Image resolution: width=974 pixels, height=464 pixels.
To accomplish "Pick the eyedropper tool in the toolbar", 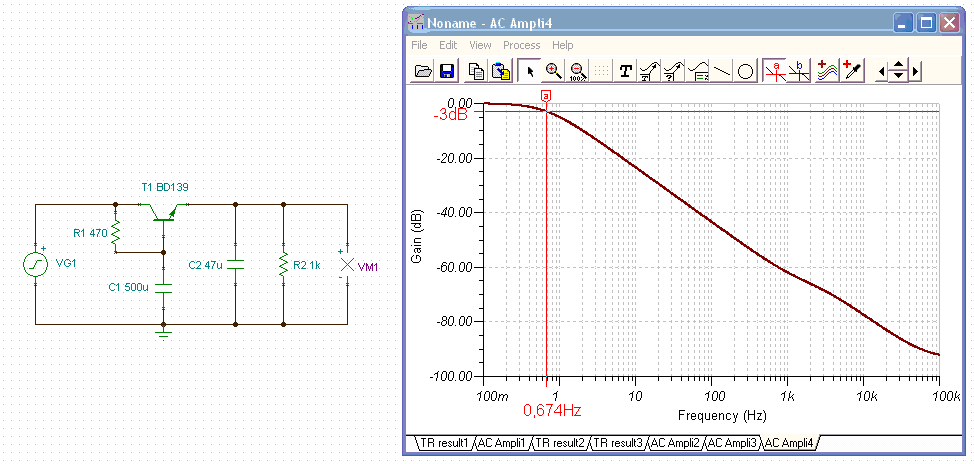I will pos(852,71).
